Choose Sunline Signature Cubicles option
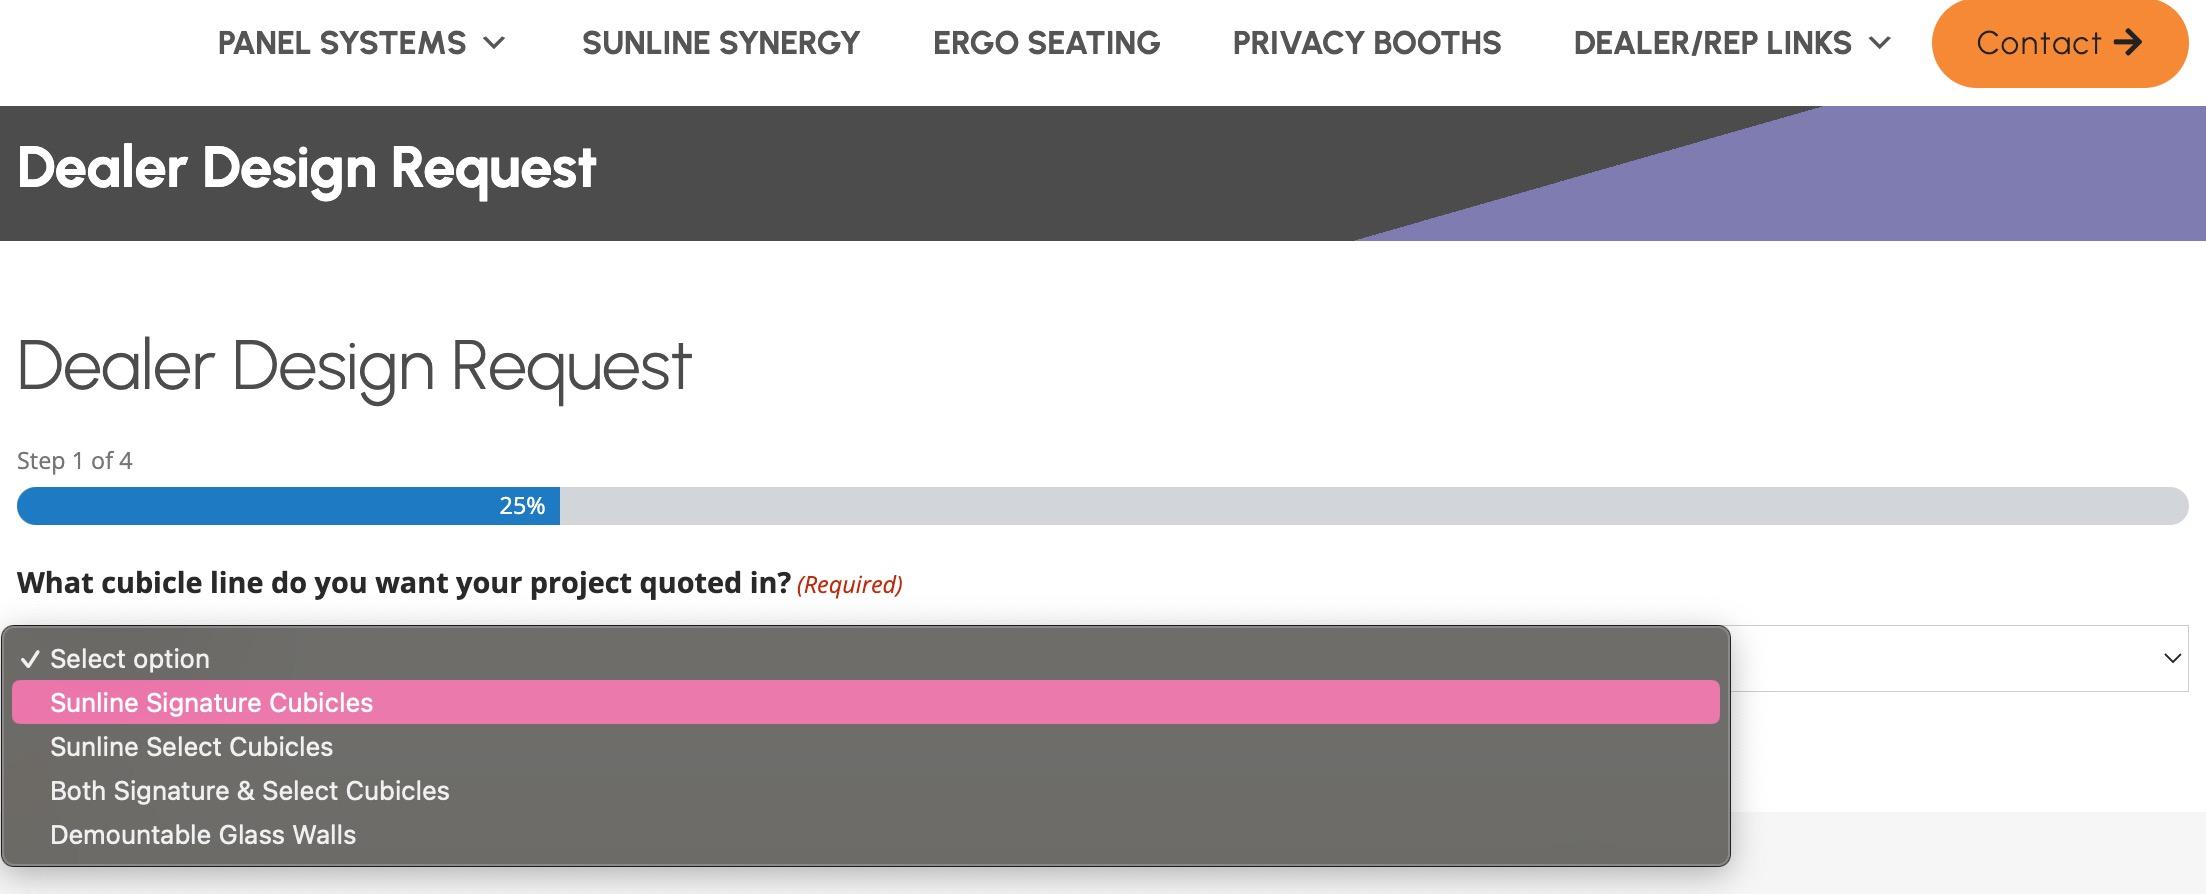 211,703
